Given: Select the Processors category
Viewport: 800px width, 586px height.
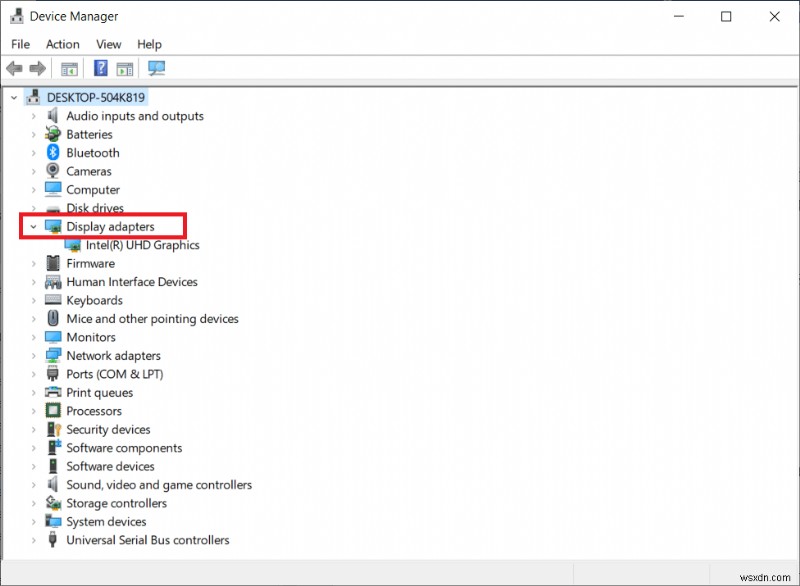Looking at the screenshot, I should tap(94, 411).
